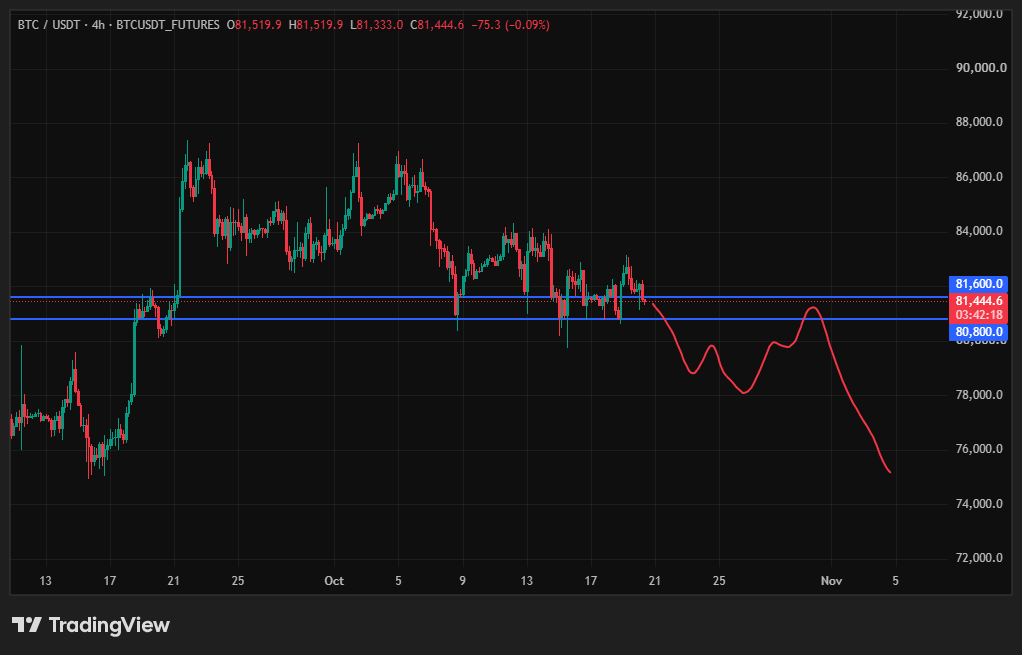Select the high value H81,519.9
The width and height of the screenshot is (1022, 655).
[315, 25]
